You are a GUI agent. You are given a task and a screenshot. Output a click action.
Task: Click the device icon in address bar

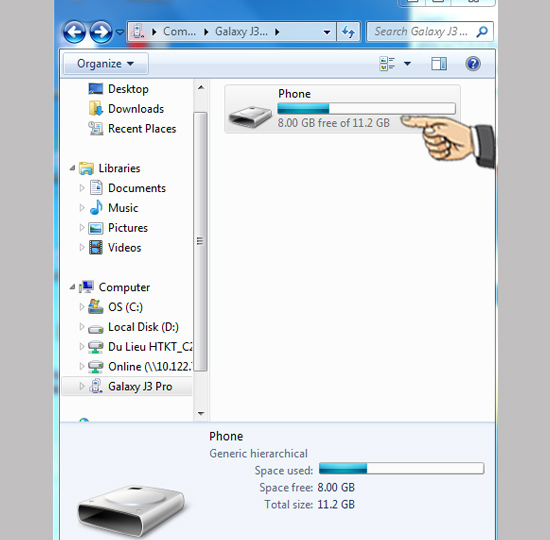click(x=138, y=32)
